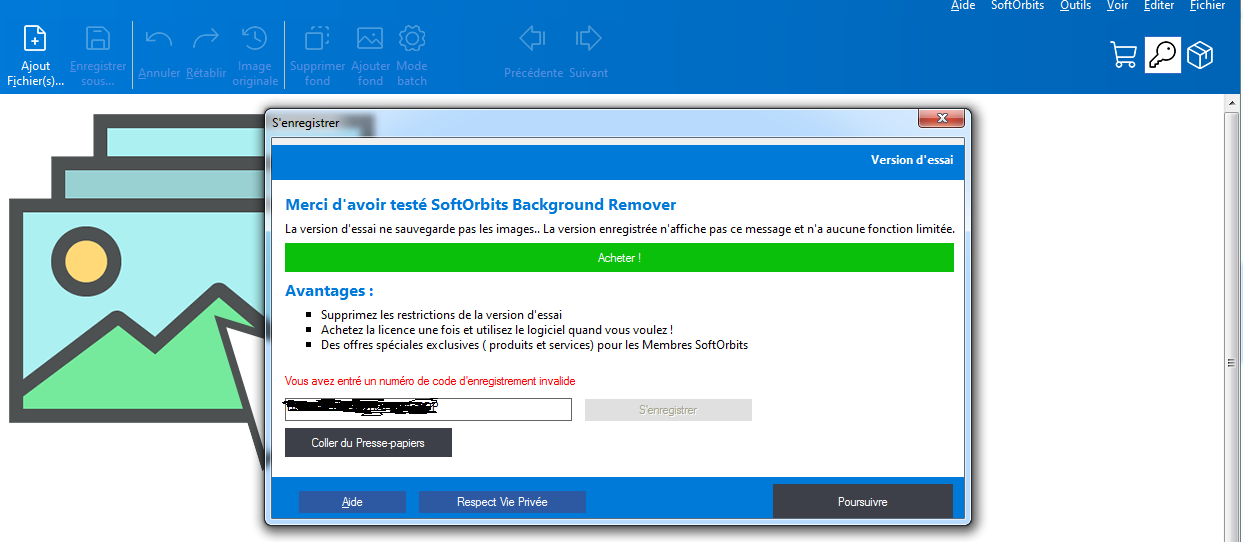Click the Rétablir redo arrow

tap(206, 39)
